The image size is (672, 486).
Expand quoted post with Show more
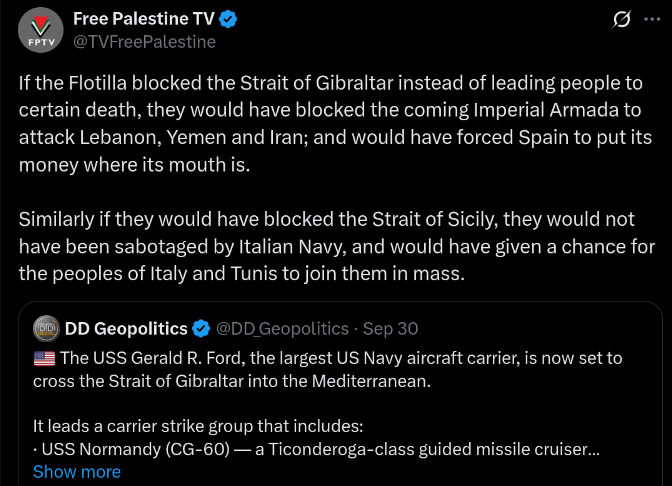pyautogui.click(x=77, y=471)
